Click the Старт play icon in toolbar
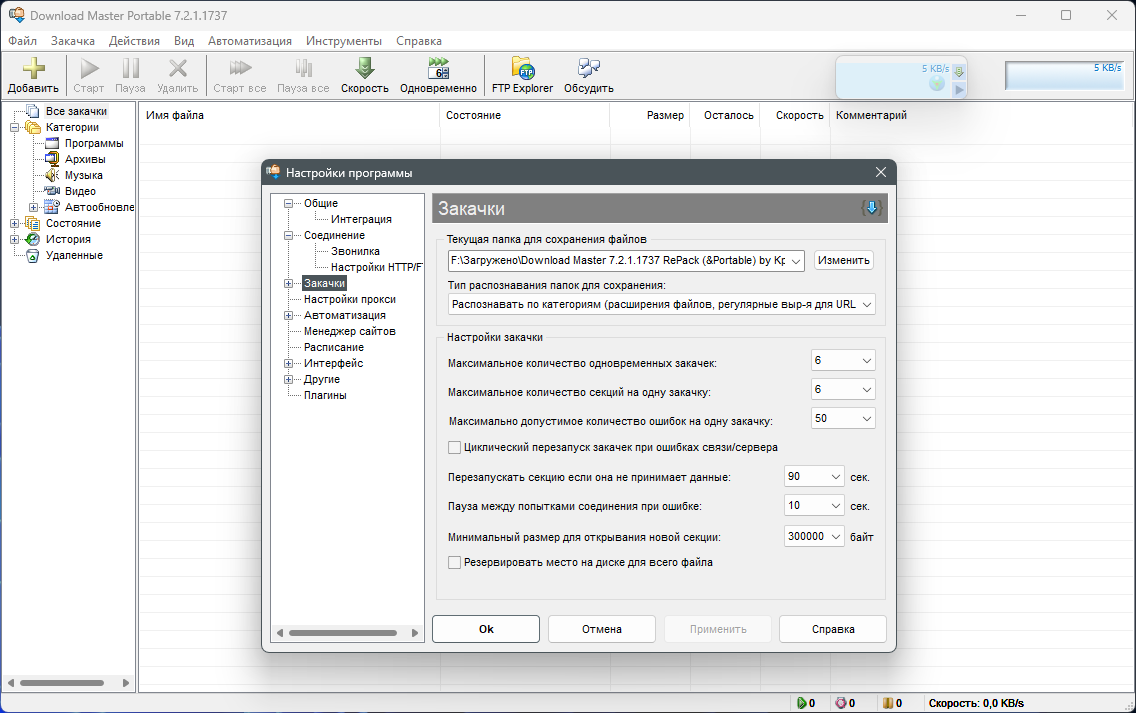This screenshot has height=713, width=1136. [89, 68]
